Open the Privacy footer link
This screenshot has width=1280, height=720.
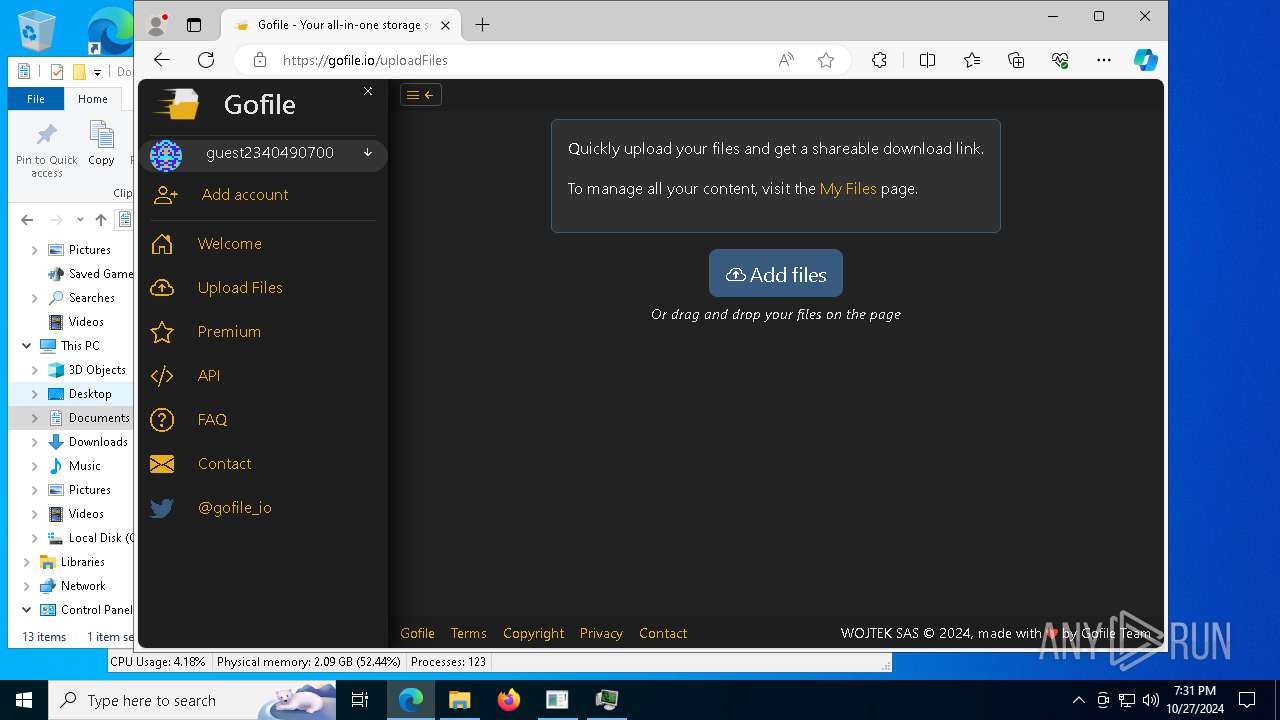click(x=601, y=633)
